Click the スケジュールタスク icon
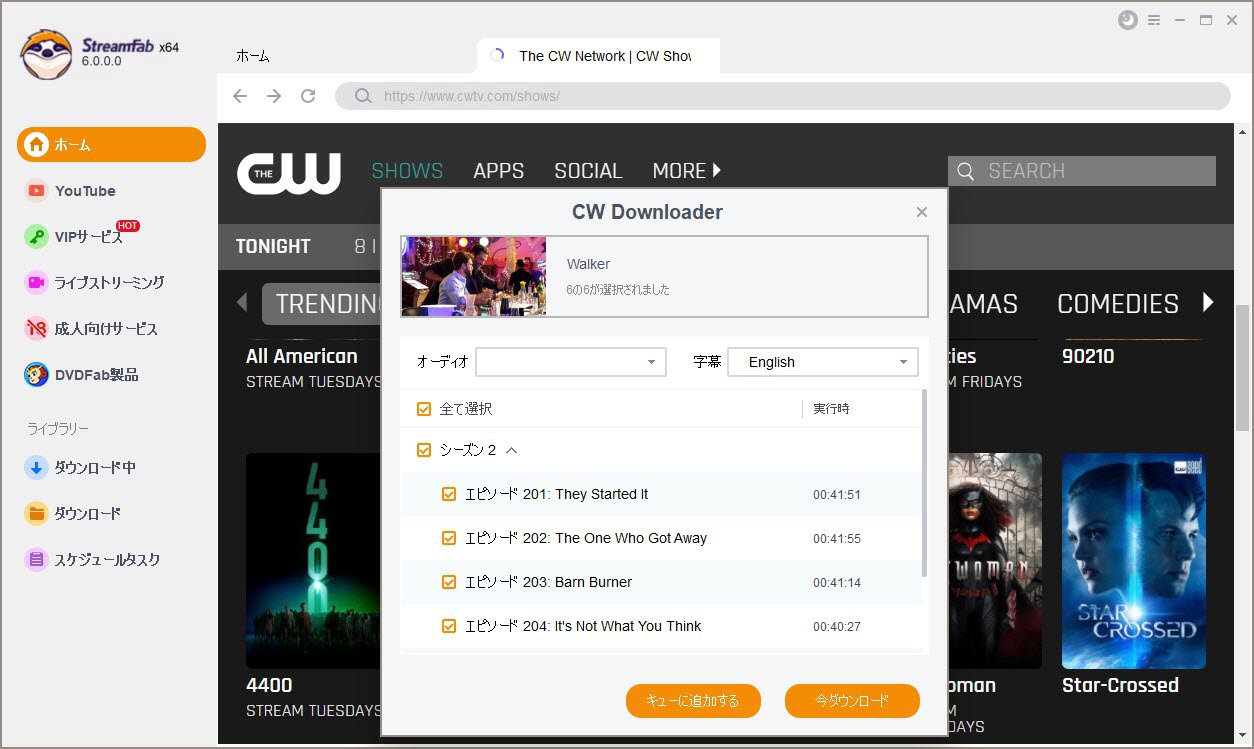 (36, 560)
